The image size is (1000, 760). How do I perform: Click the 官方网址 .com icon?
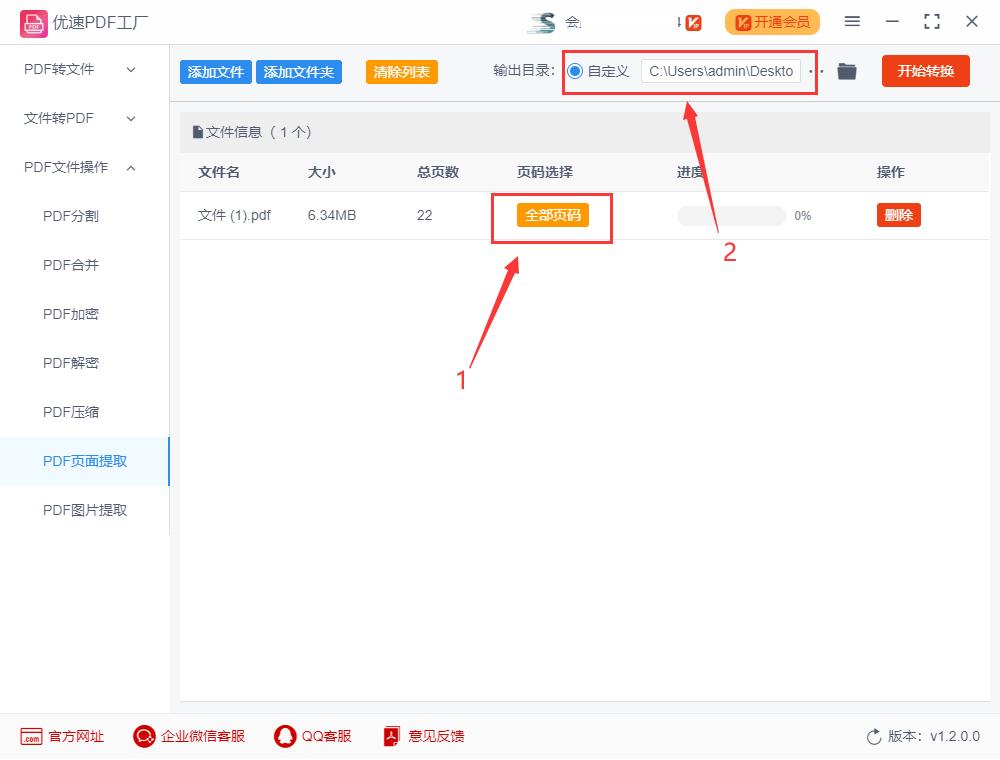click(31, 736)
